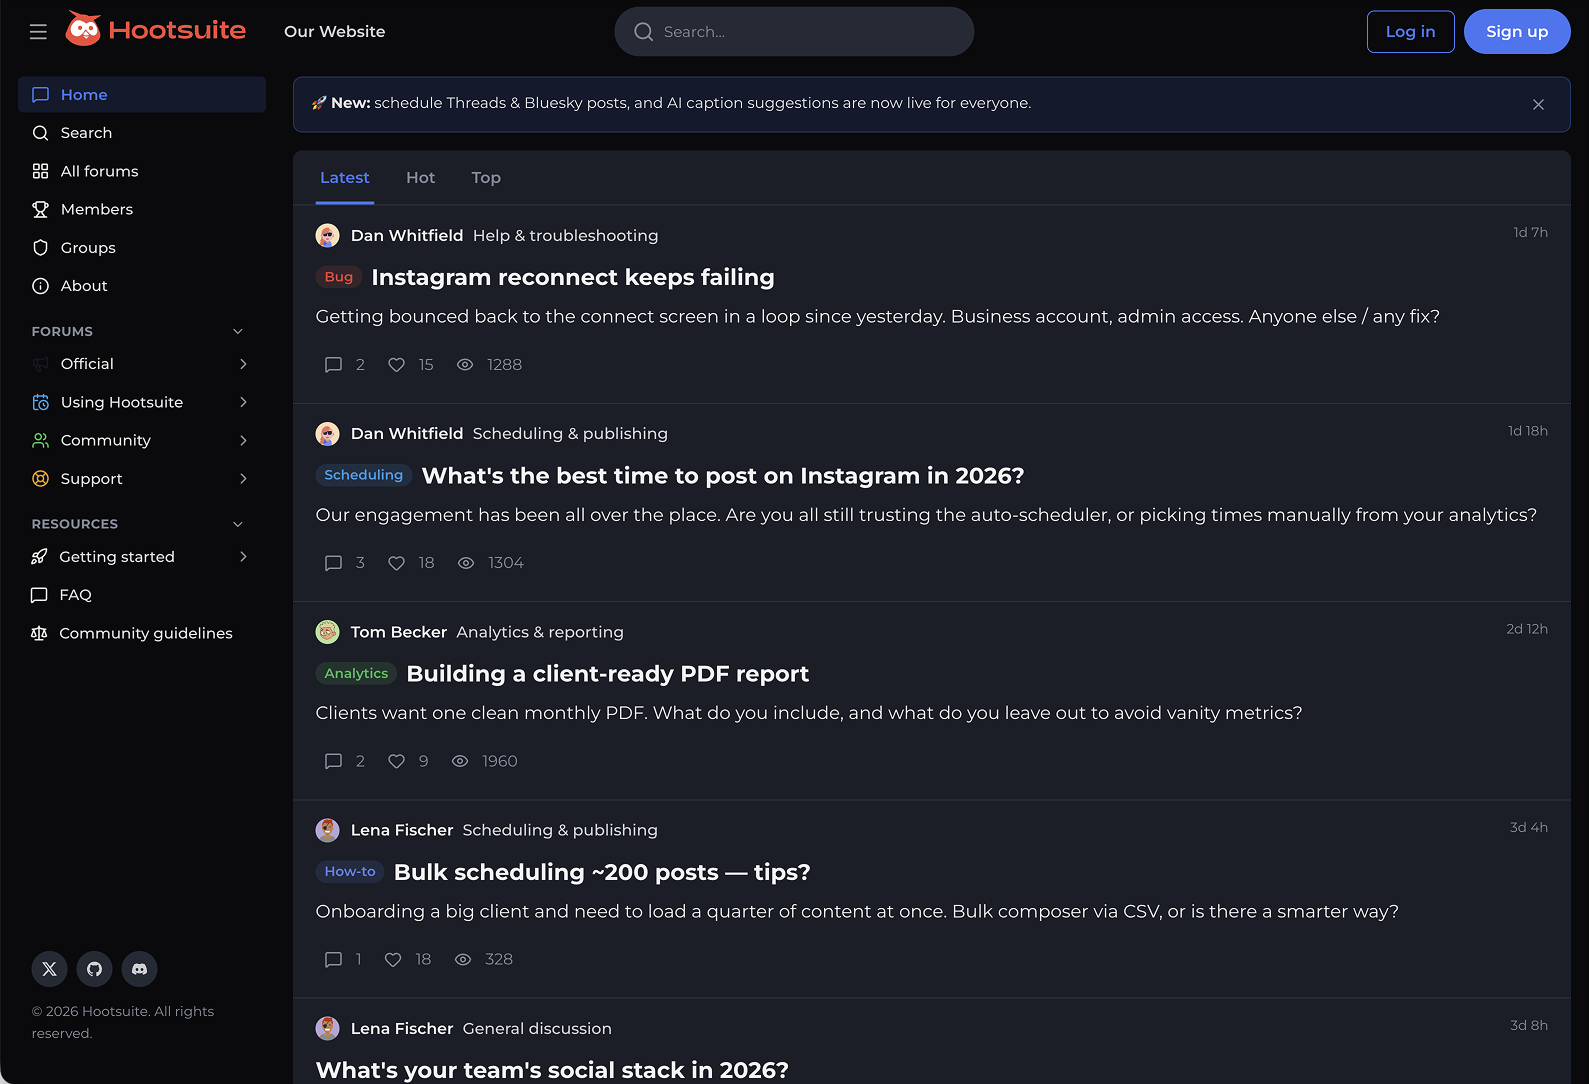Expand the Getting started item
This screenshot has height=1084, width=1589.
tap(243, 557)
